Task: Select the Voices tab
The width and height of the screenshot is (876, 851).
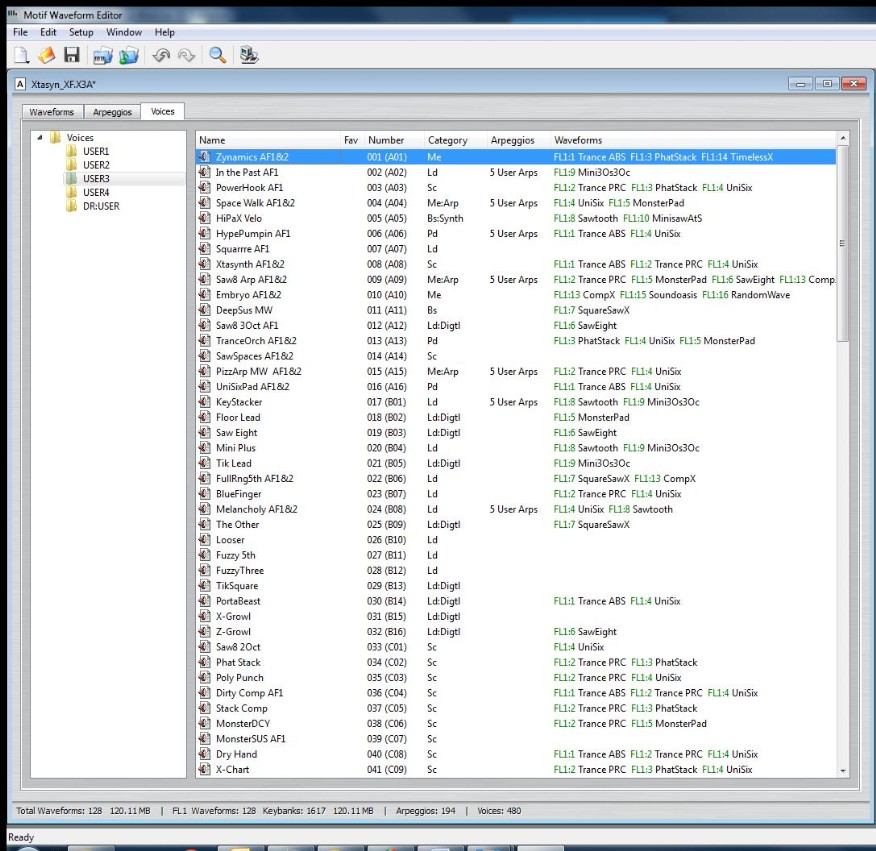Action: [x=163, y=111]
